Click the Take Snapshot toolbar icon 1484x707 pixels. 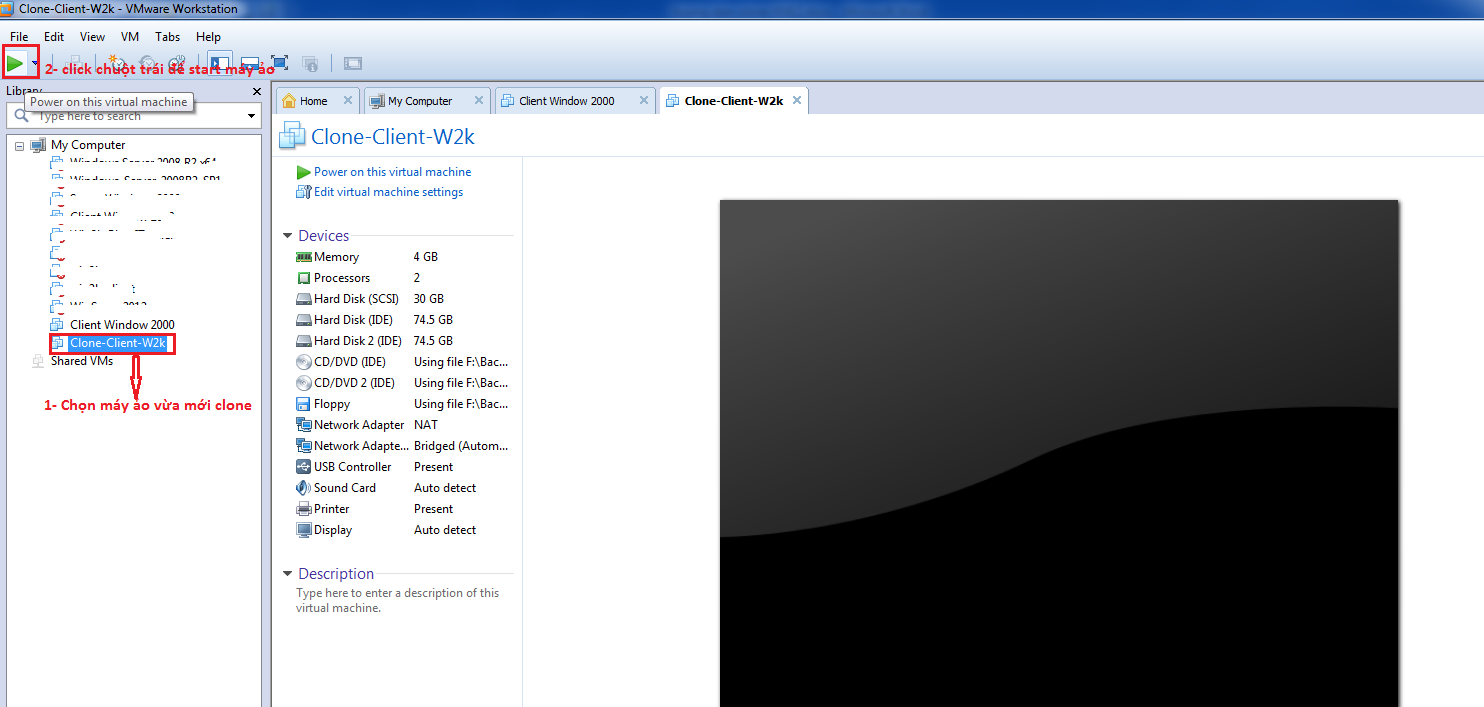pos(117,63)
